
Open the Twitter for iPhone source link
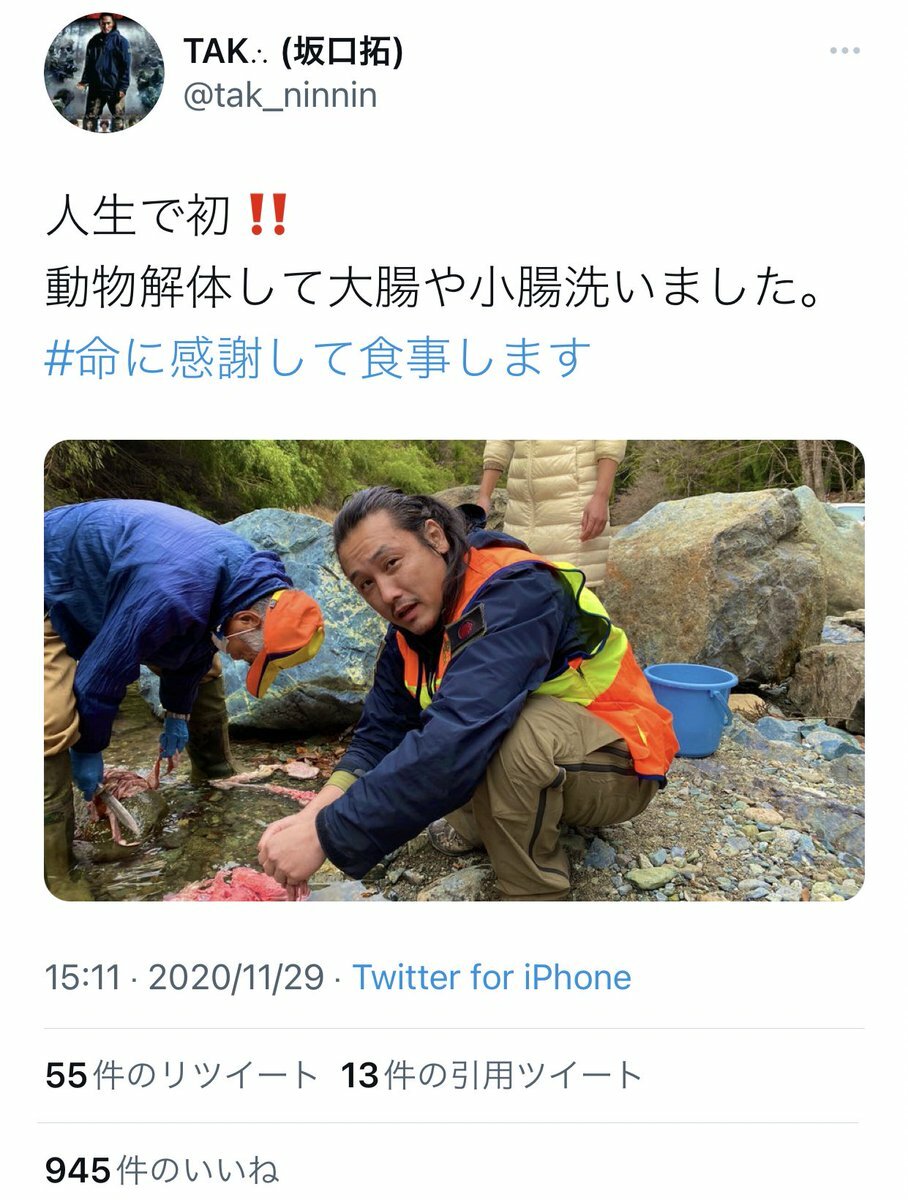pos(492,977)
